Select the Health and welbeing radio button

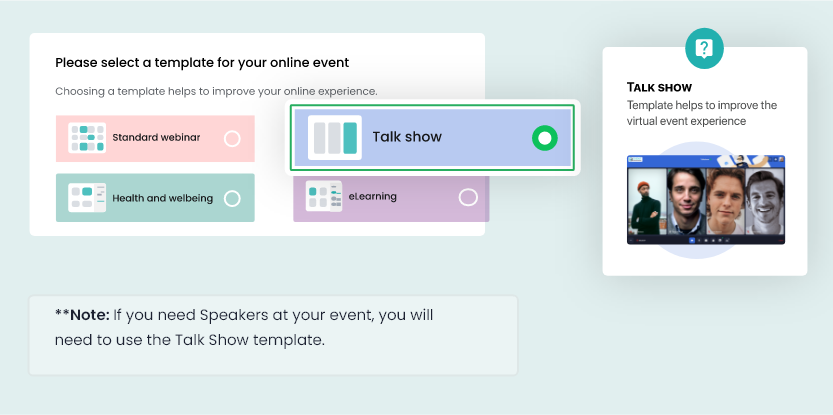click(232, 199)
